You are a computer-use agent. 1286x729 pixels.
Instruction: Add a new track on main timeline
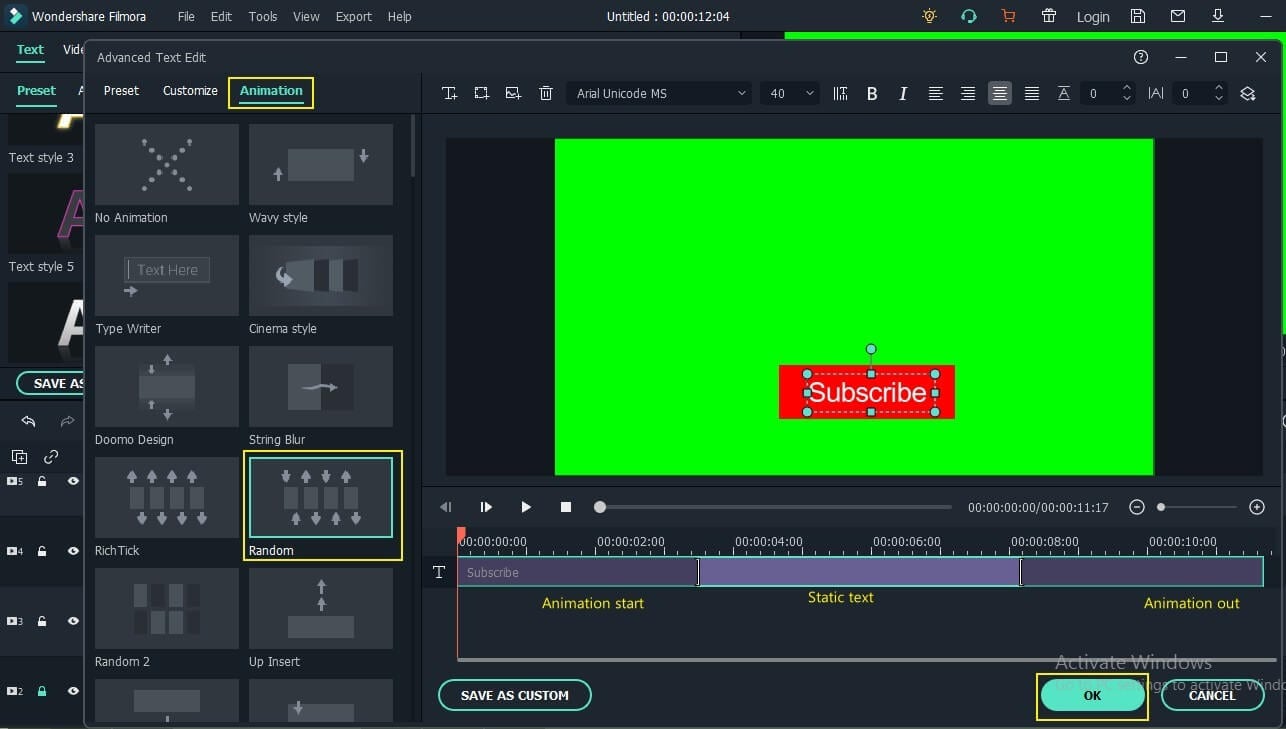[19, 457]
